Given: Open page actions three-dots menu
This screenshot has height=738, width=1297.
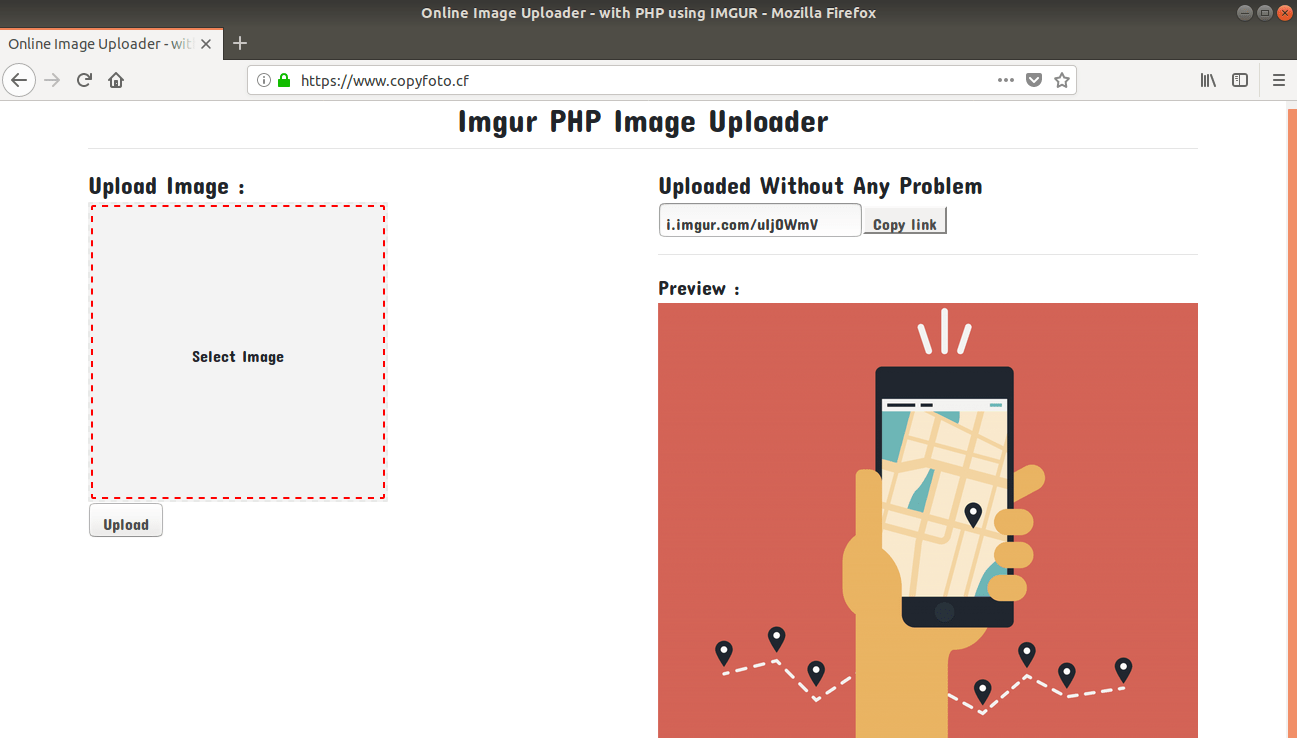Looking at the screenshot, I should point(1006,80).
